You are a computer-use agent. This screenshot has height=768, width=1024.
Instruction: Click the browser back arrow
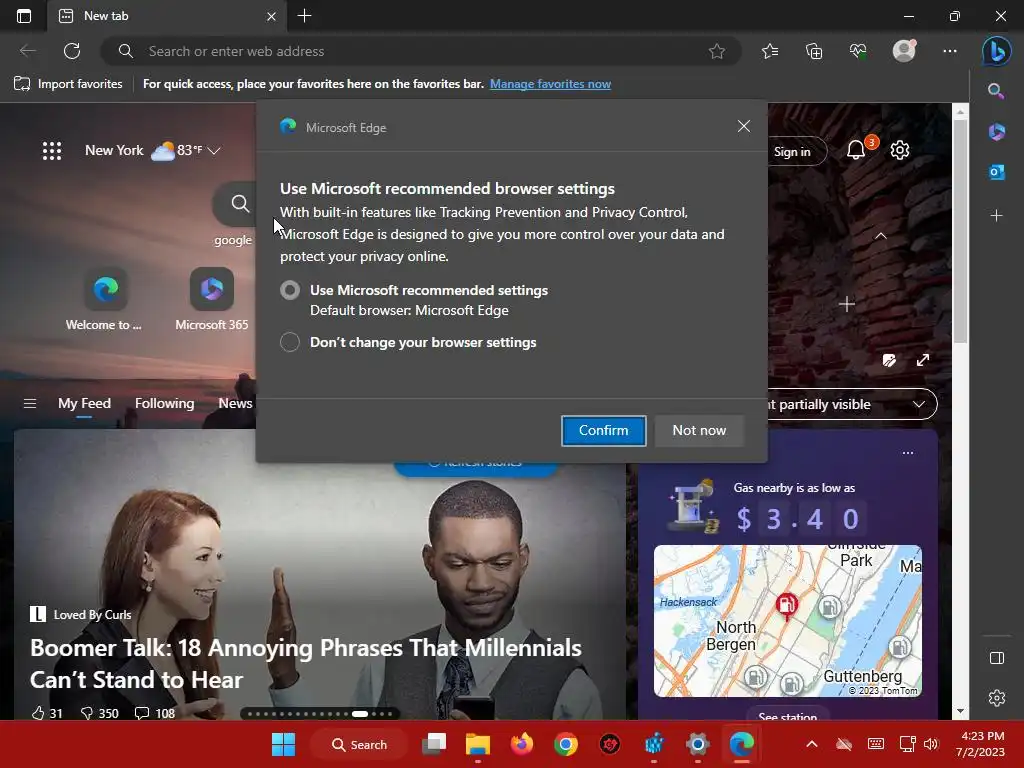(x=27, y=51)
